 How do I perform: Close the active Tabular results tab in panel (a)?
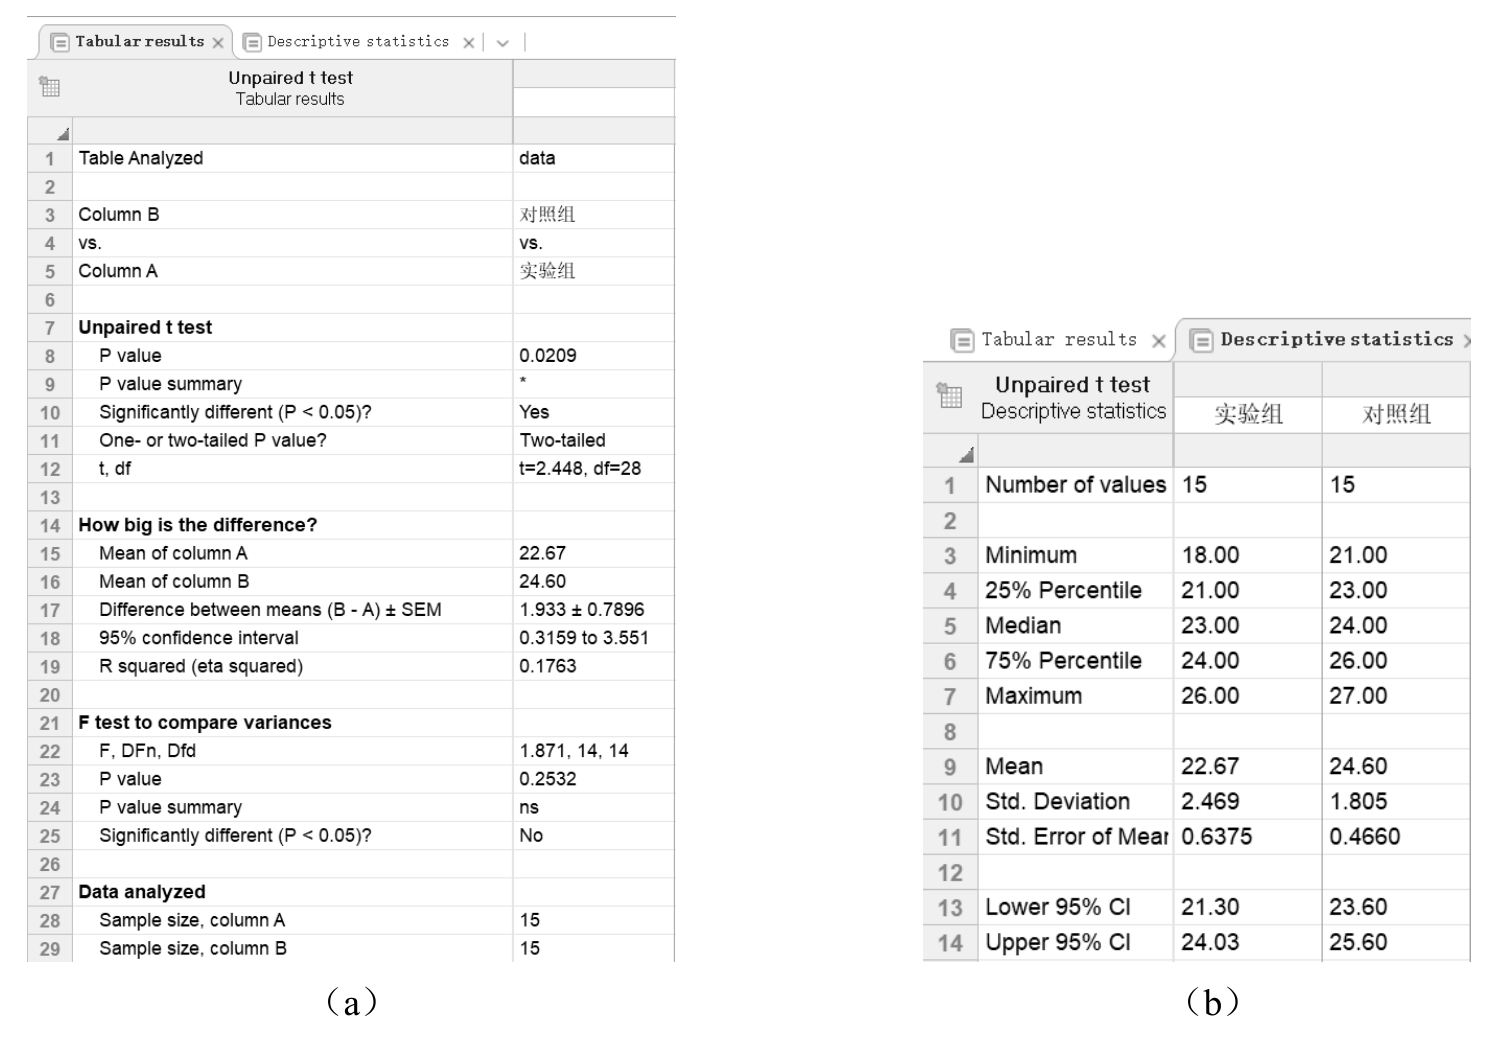coord(218,43)
